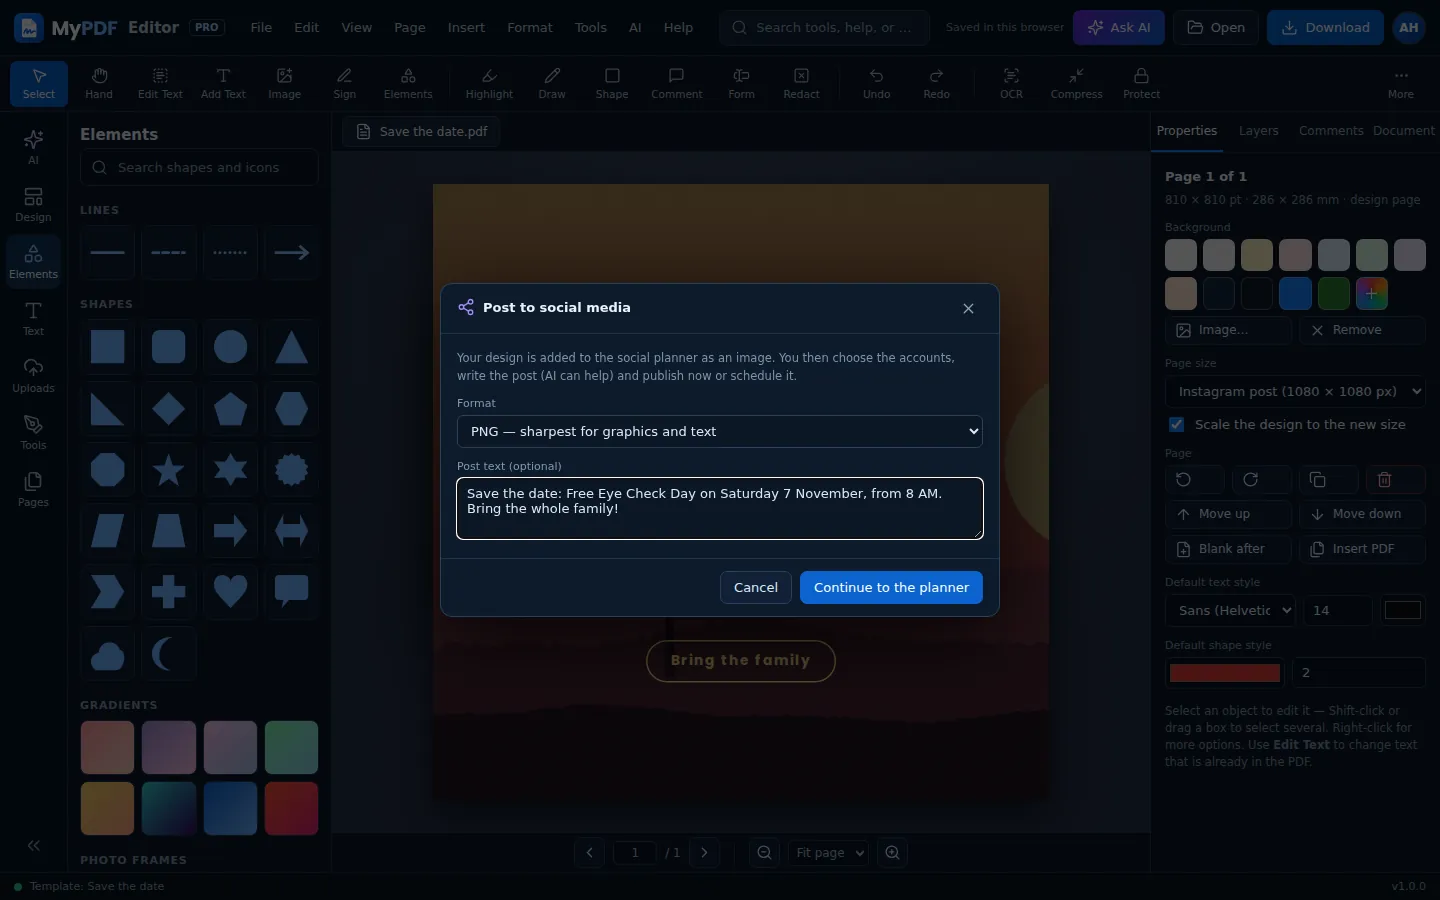Open the More tools overflow

click(x=1401, y=83)
